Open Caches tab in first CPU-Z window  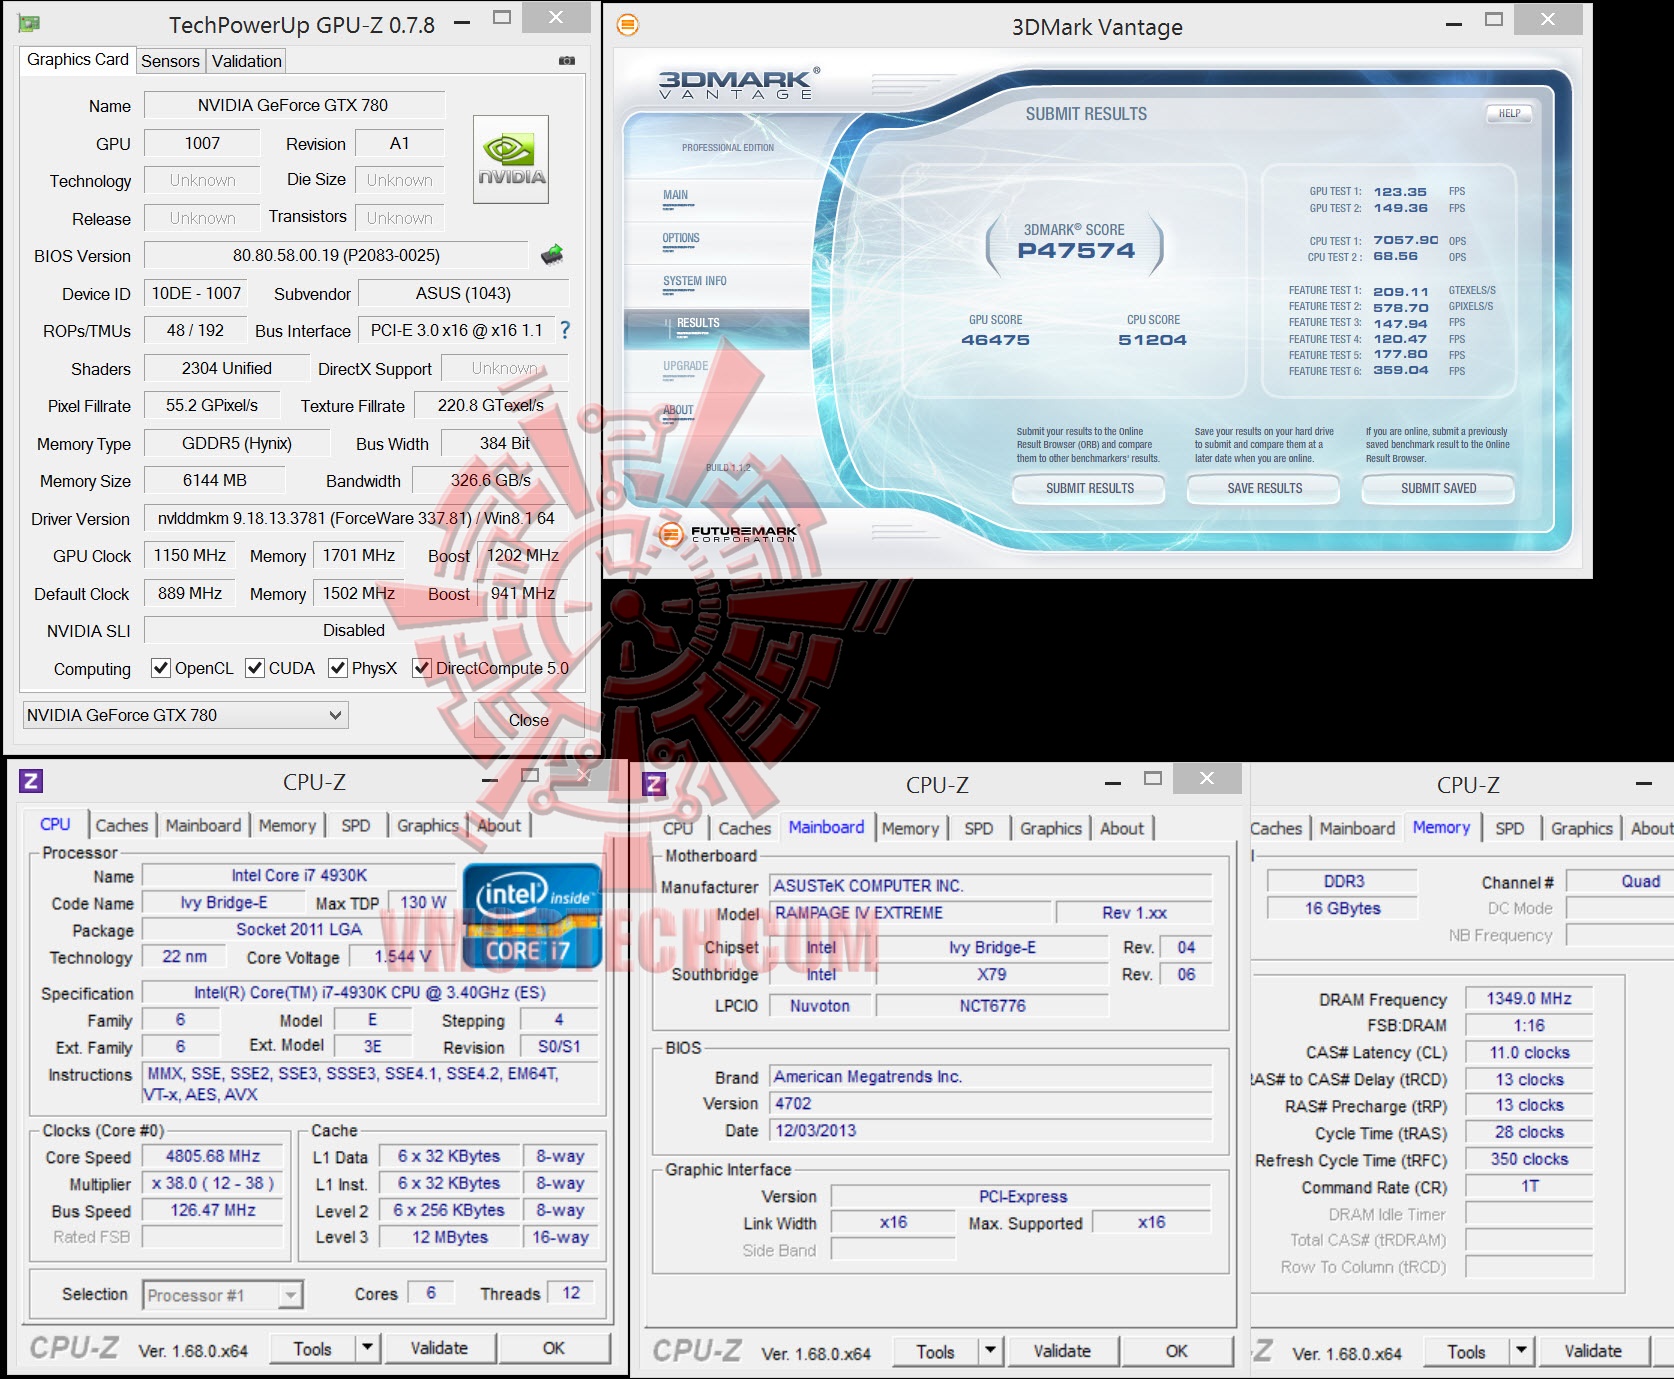122,825
